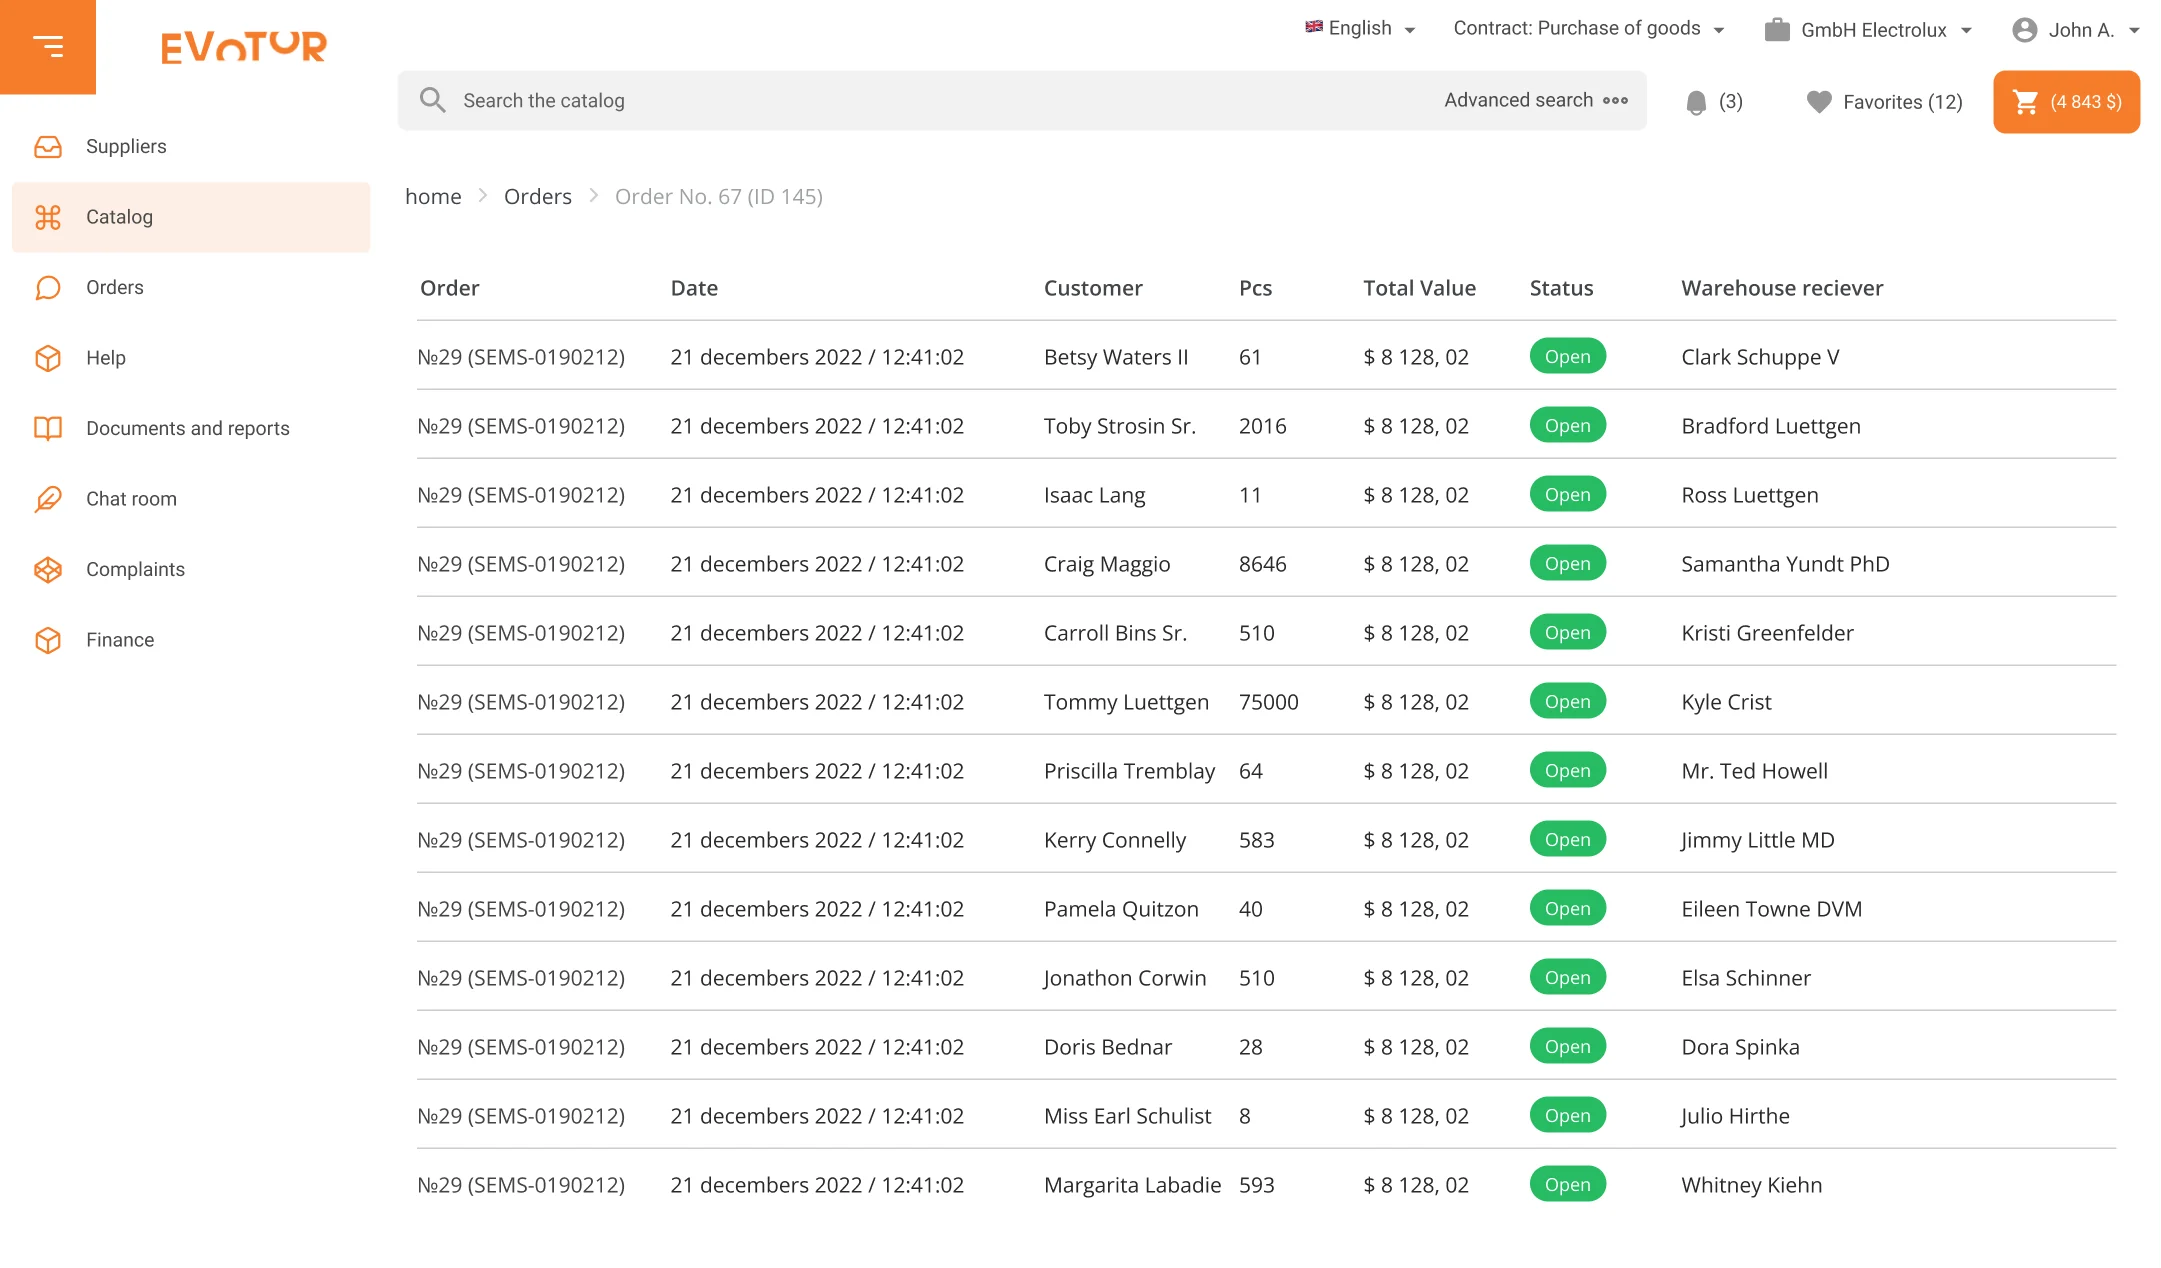2161x1268 pixels.
Task: Click warehouse receiver Dora Spinka
Action: tap(1740, 1047)
